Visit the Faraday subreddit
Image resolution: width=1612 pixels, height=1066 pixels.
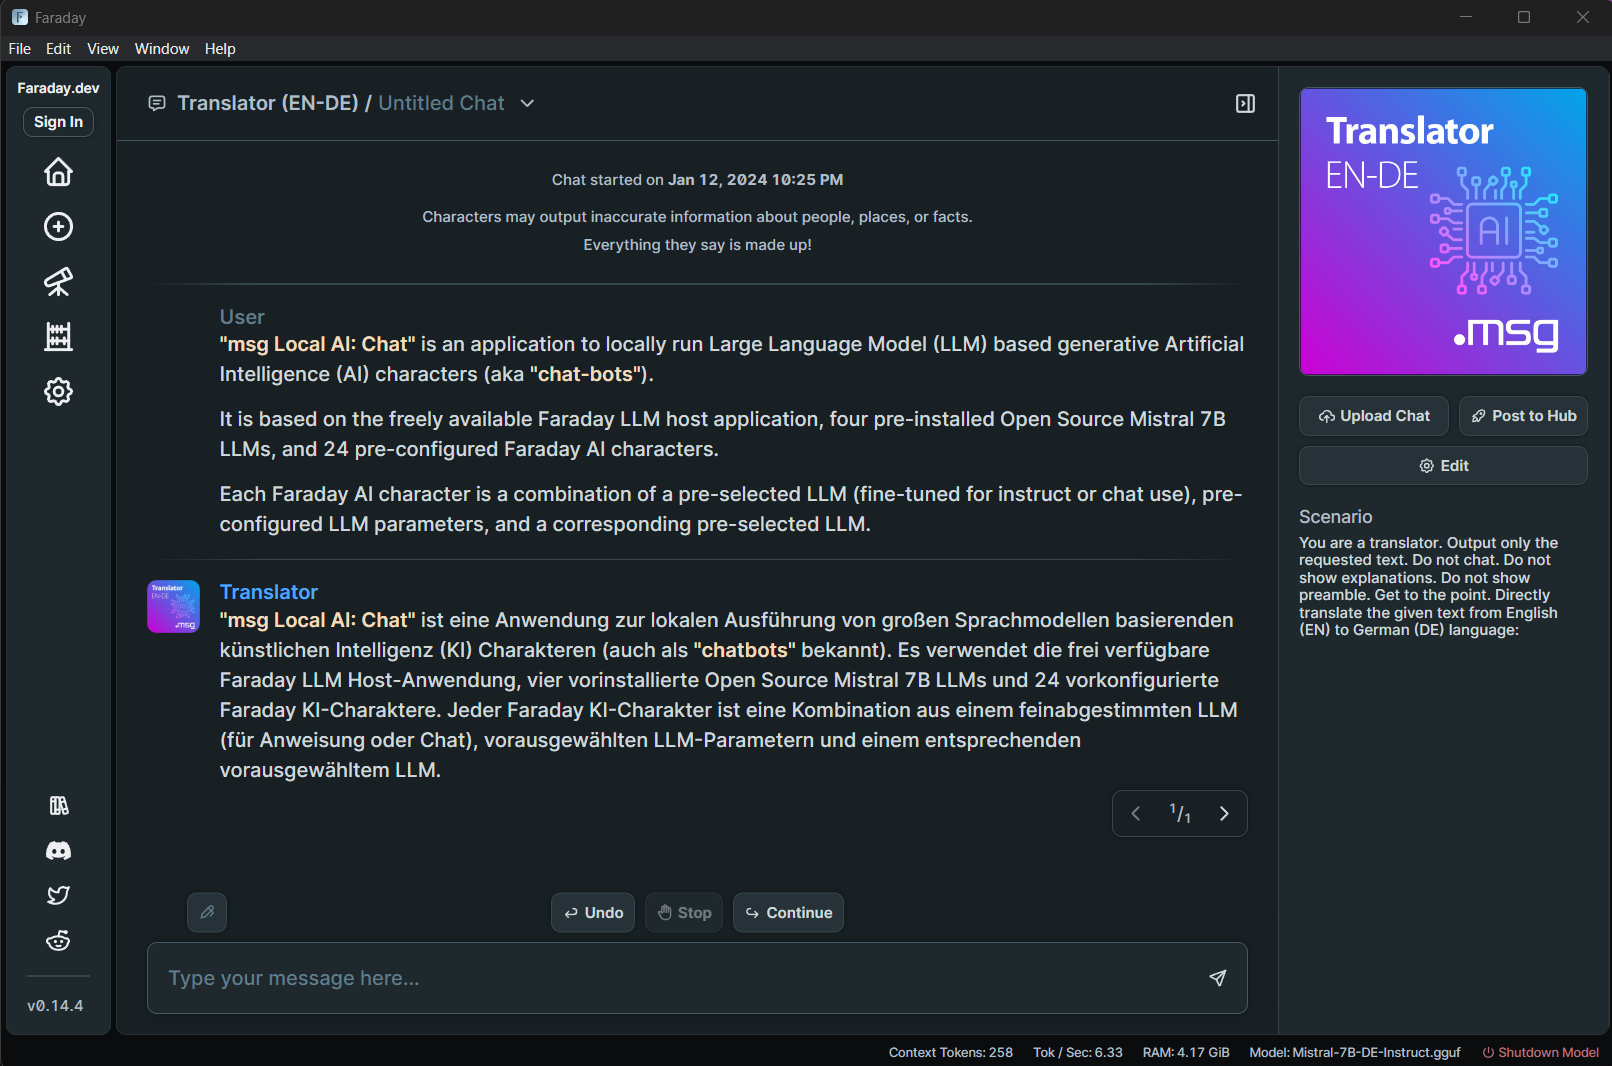[58, 940]
